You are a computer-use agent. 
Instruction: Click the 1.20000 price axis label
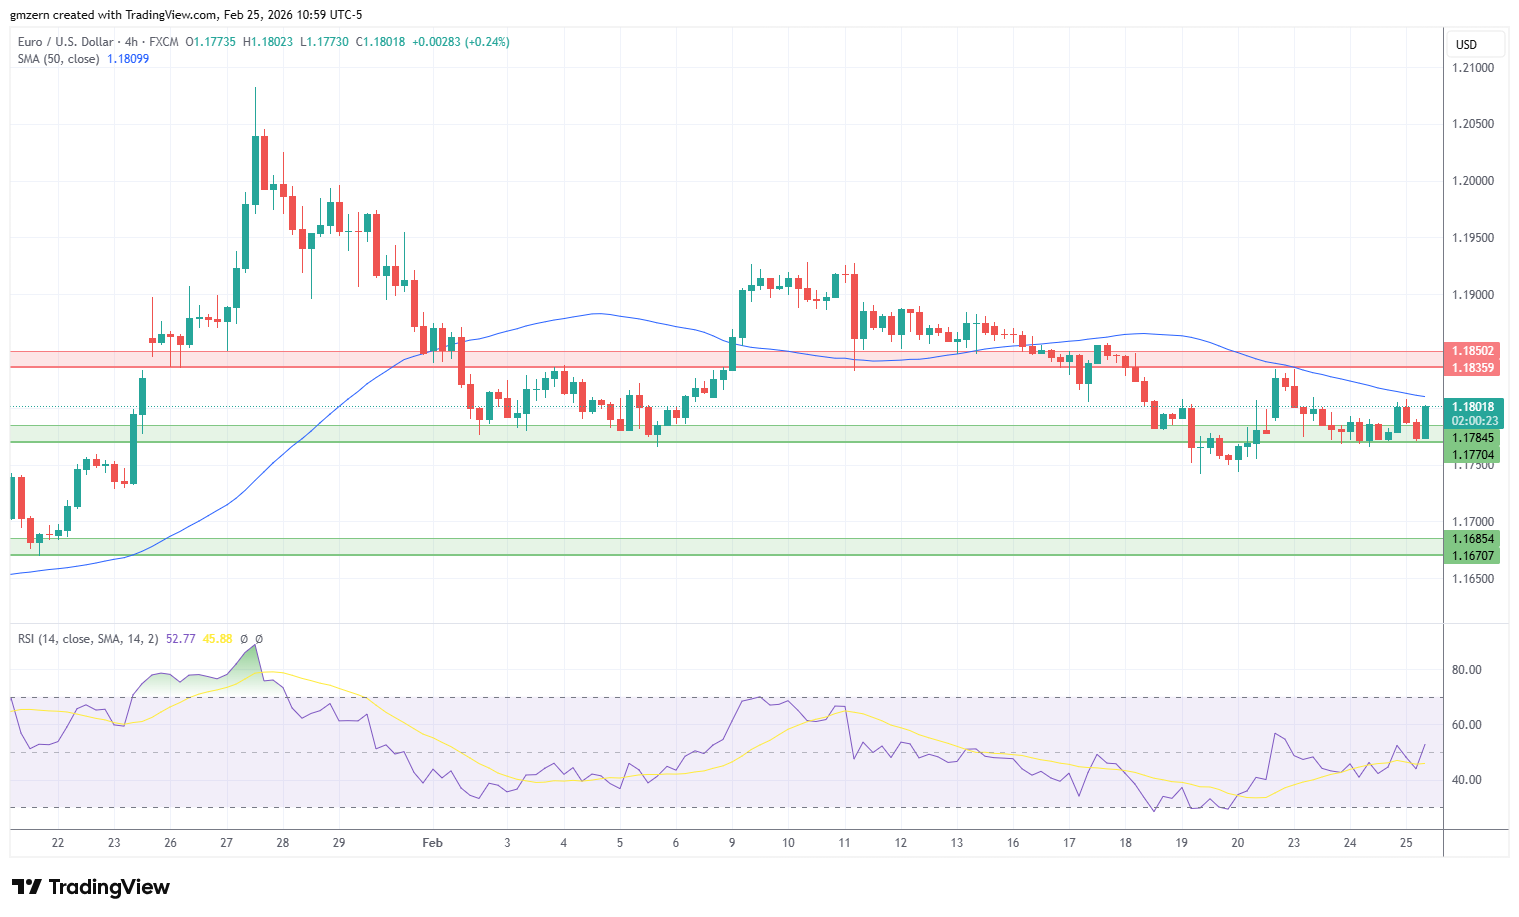click(1474, 181)
